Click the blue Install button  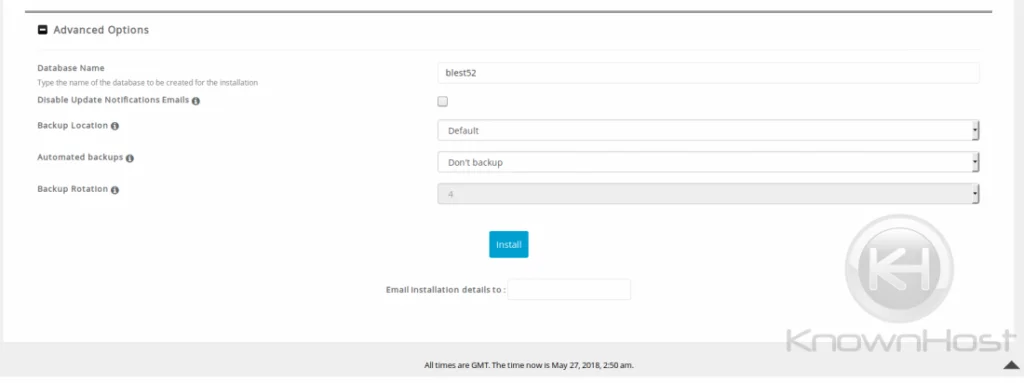click(x=509, y=244)
